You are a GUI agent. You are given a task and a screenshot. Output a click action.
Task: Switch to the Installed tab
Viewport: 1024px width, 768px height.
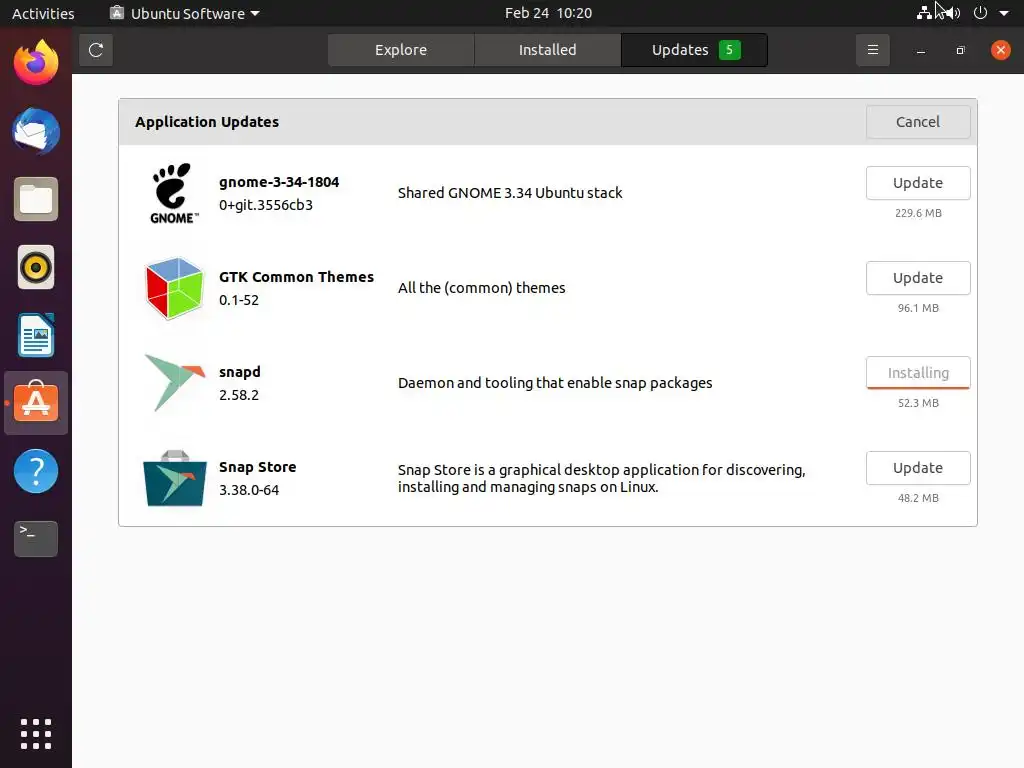pos(547,50)
